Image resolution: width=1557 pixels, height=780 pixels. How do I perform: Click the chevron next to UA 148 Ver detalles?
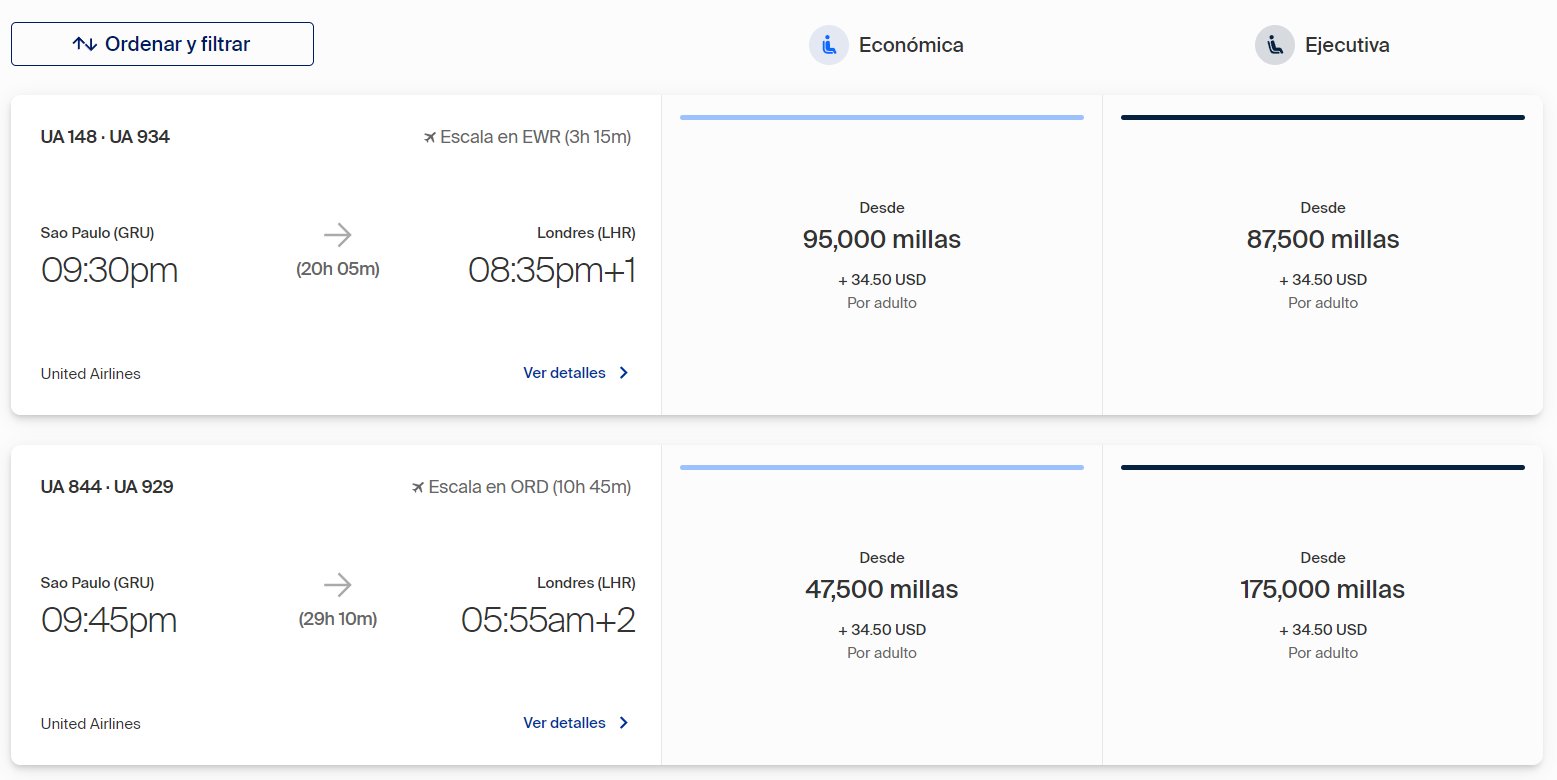pos(624,373)
